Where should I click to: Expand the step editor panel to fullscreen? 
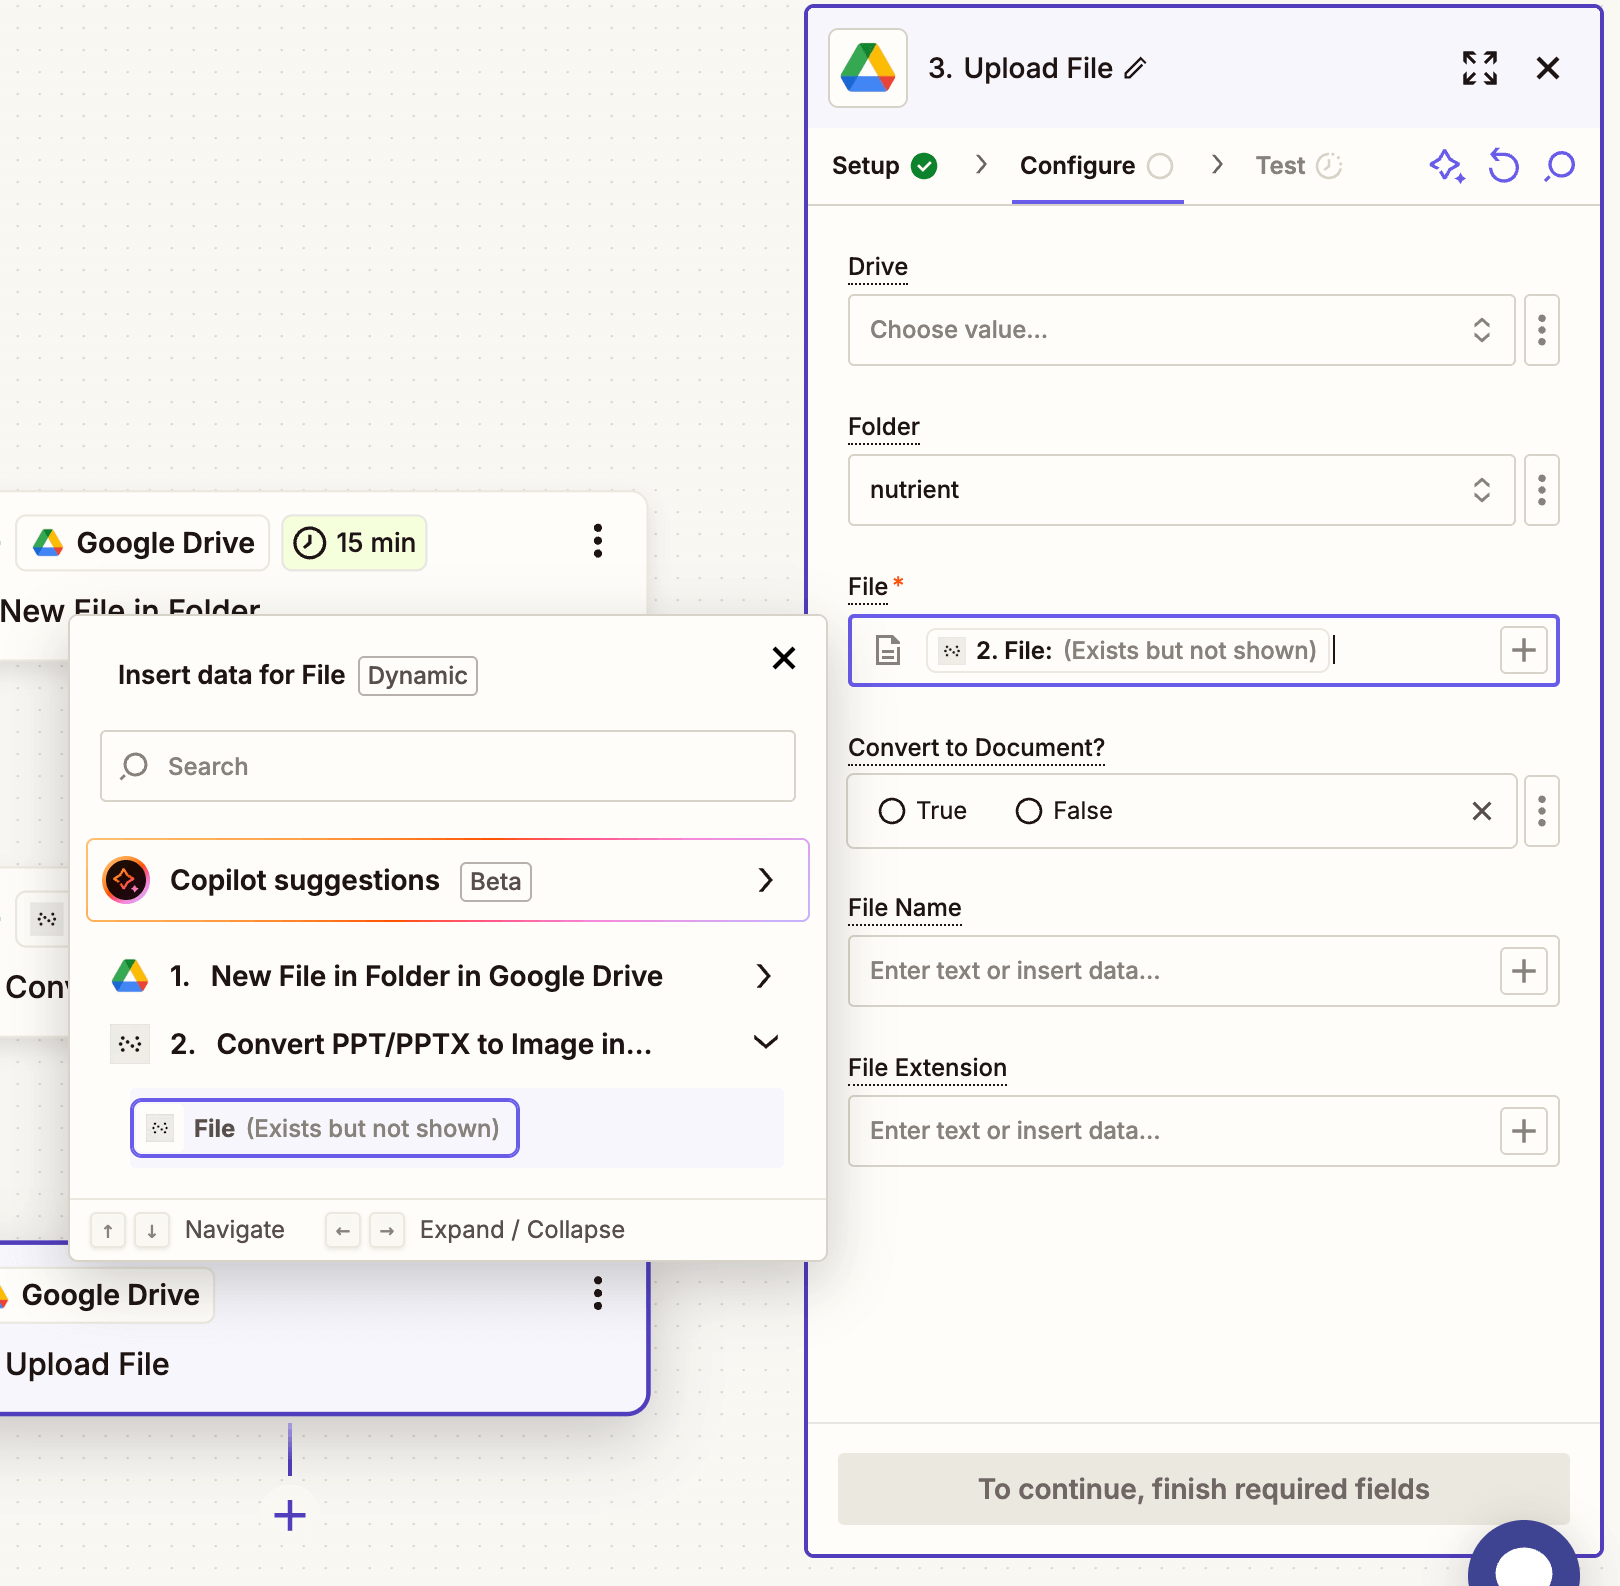point(1479,69)
